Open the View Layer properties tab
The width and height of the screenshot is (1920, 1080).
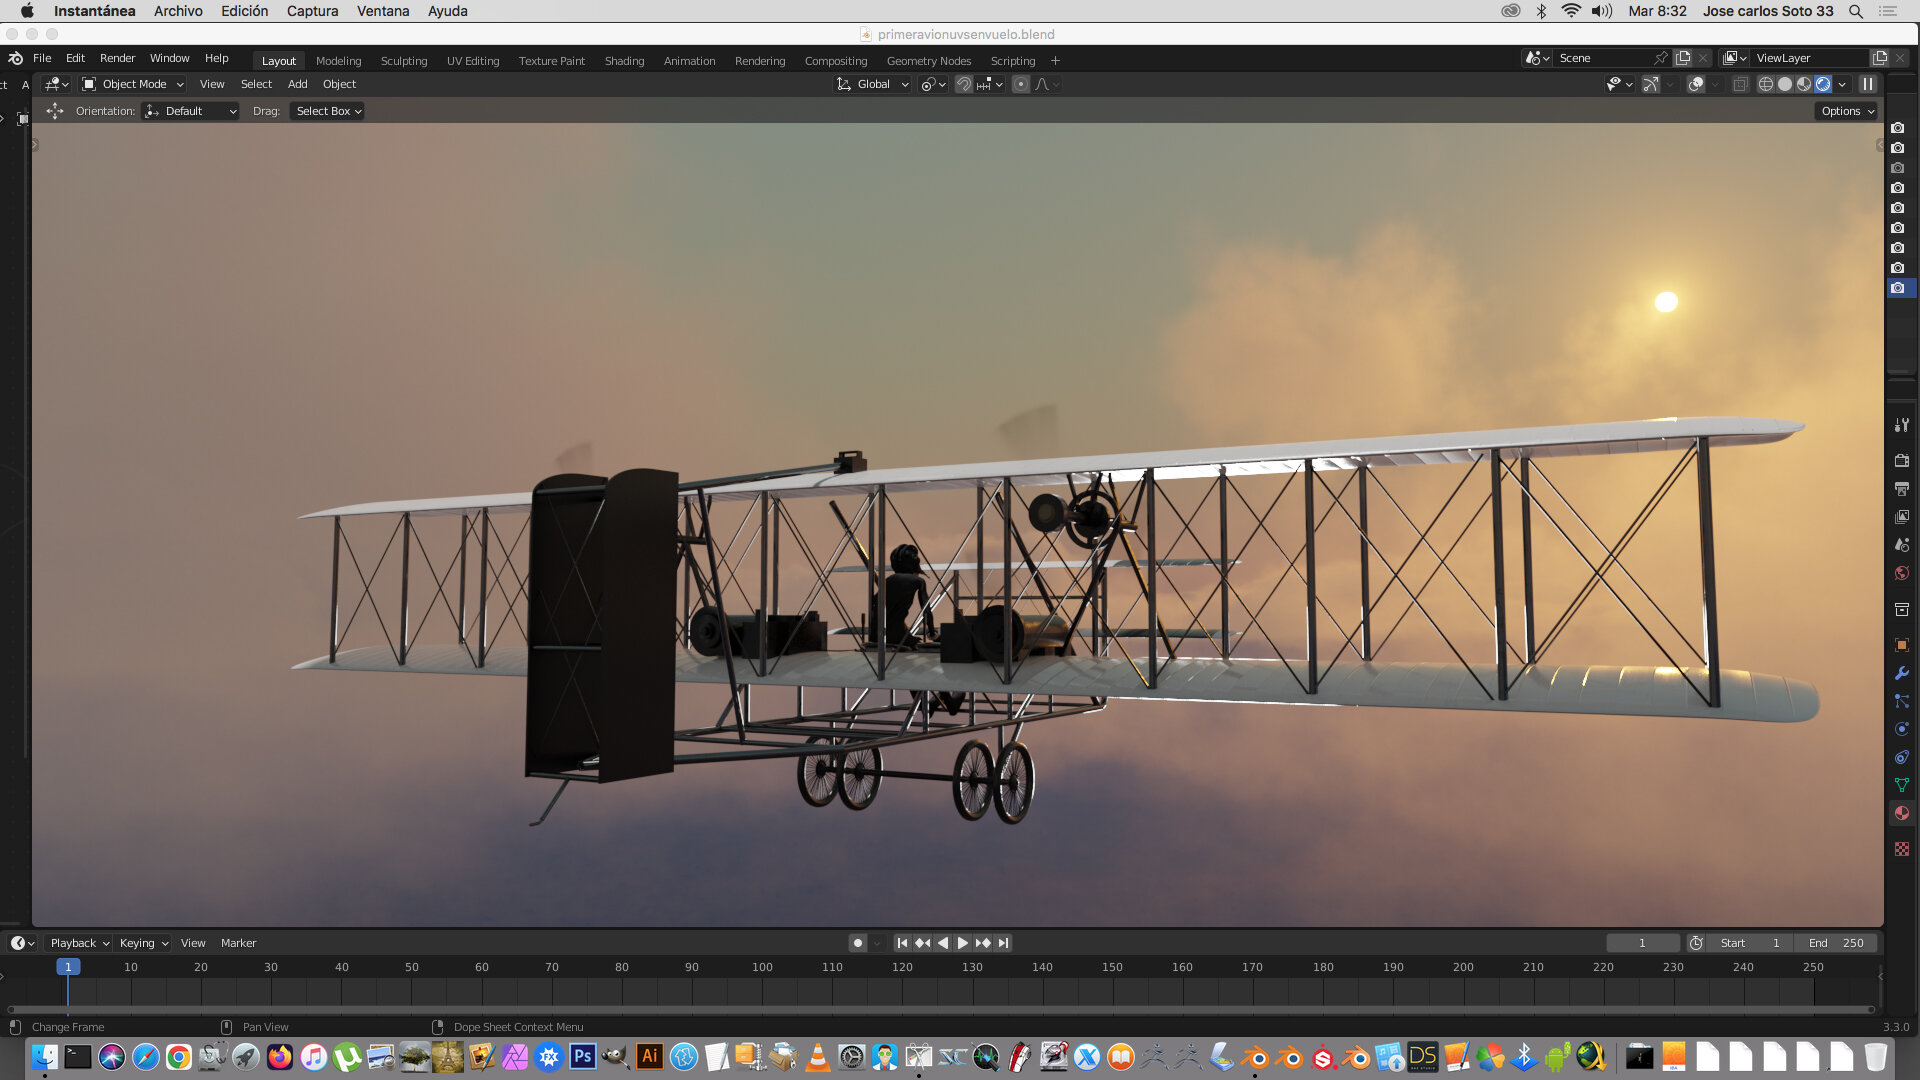click(x=1901, y=516)
